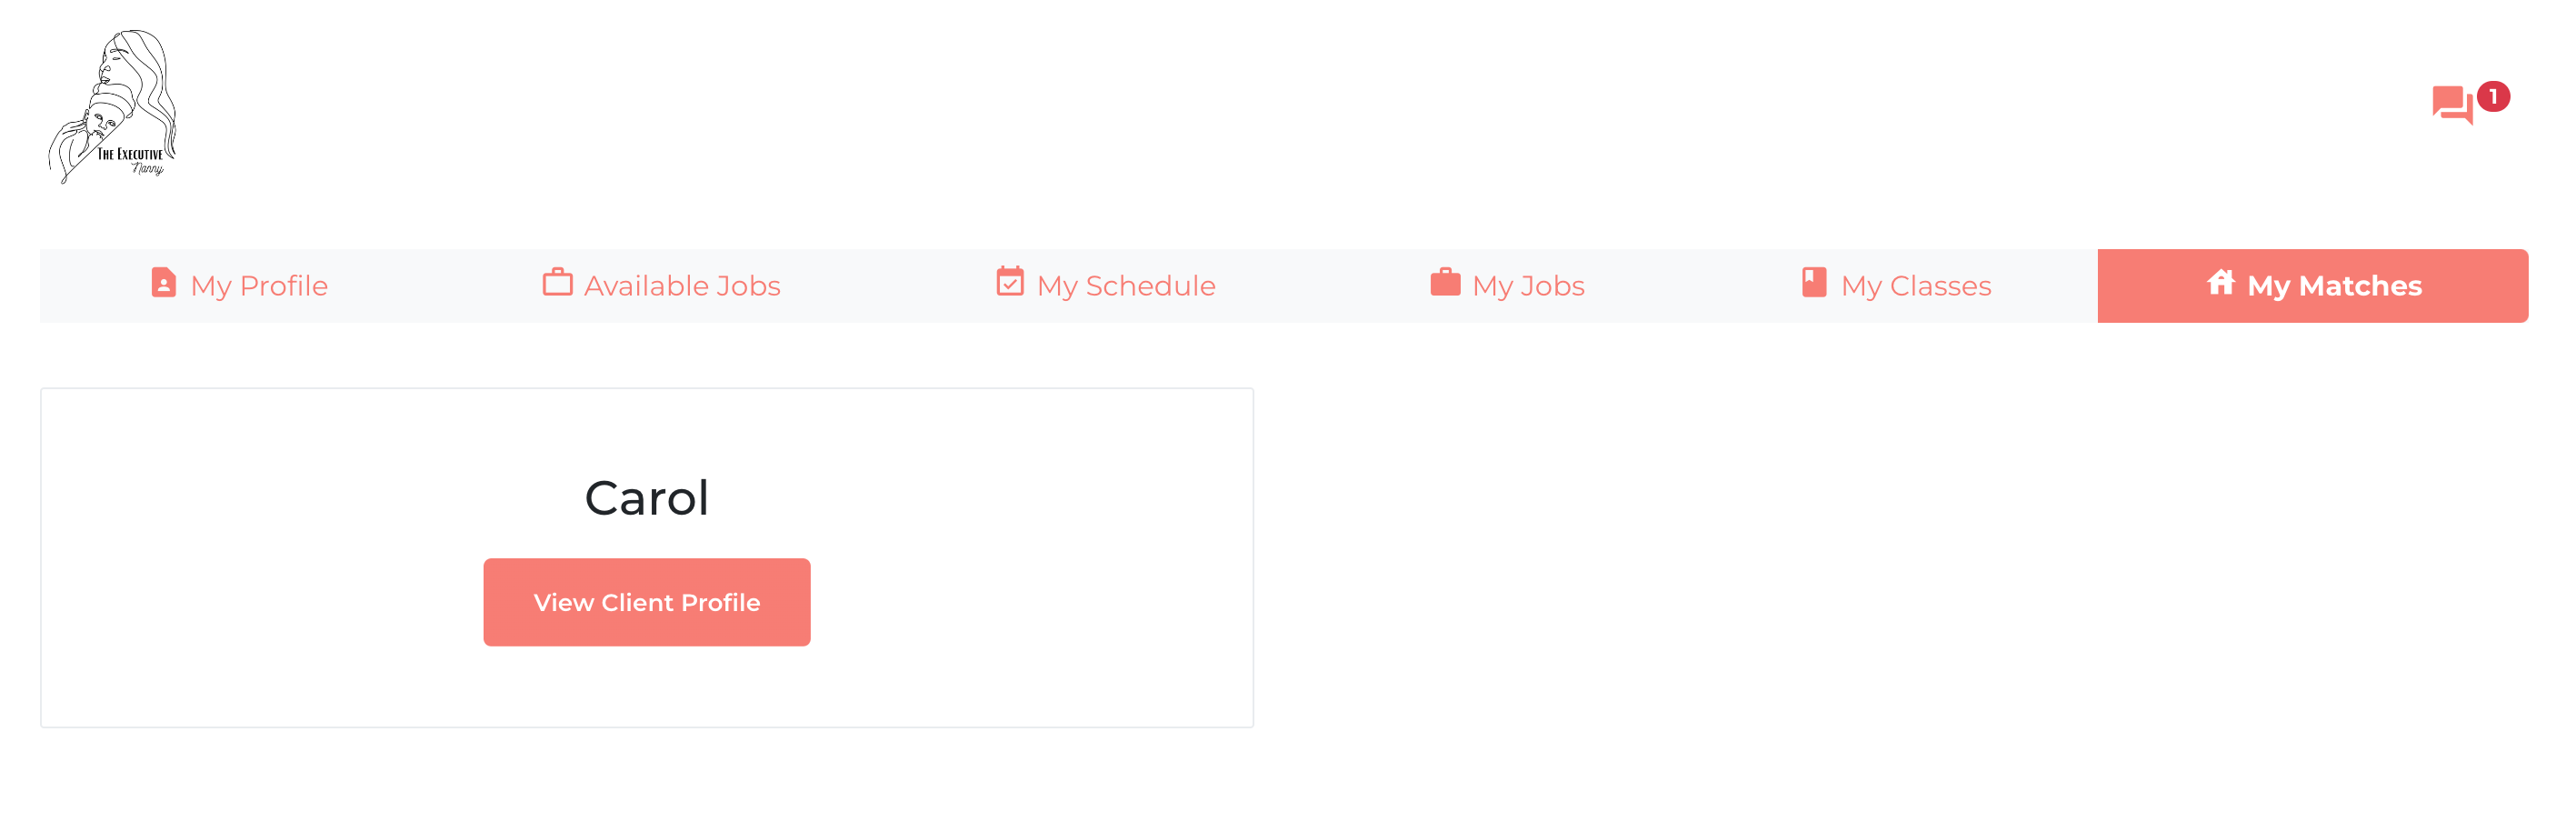The height and width of the screenshot is (822, 2576).
Task: Switch to Available Jobs tab
Action: coord(662,286)
